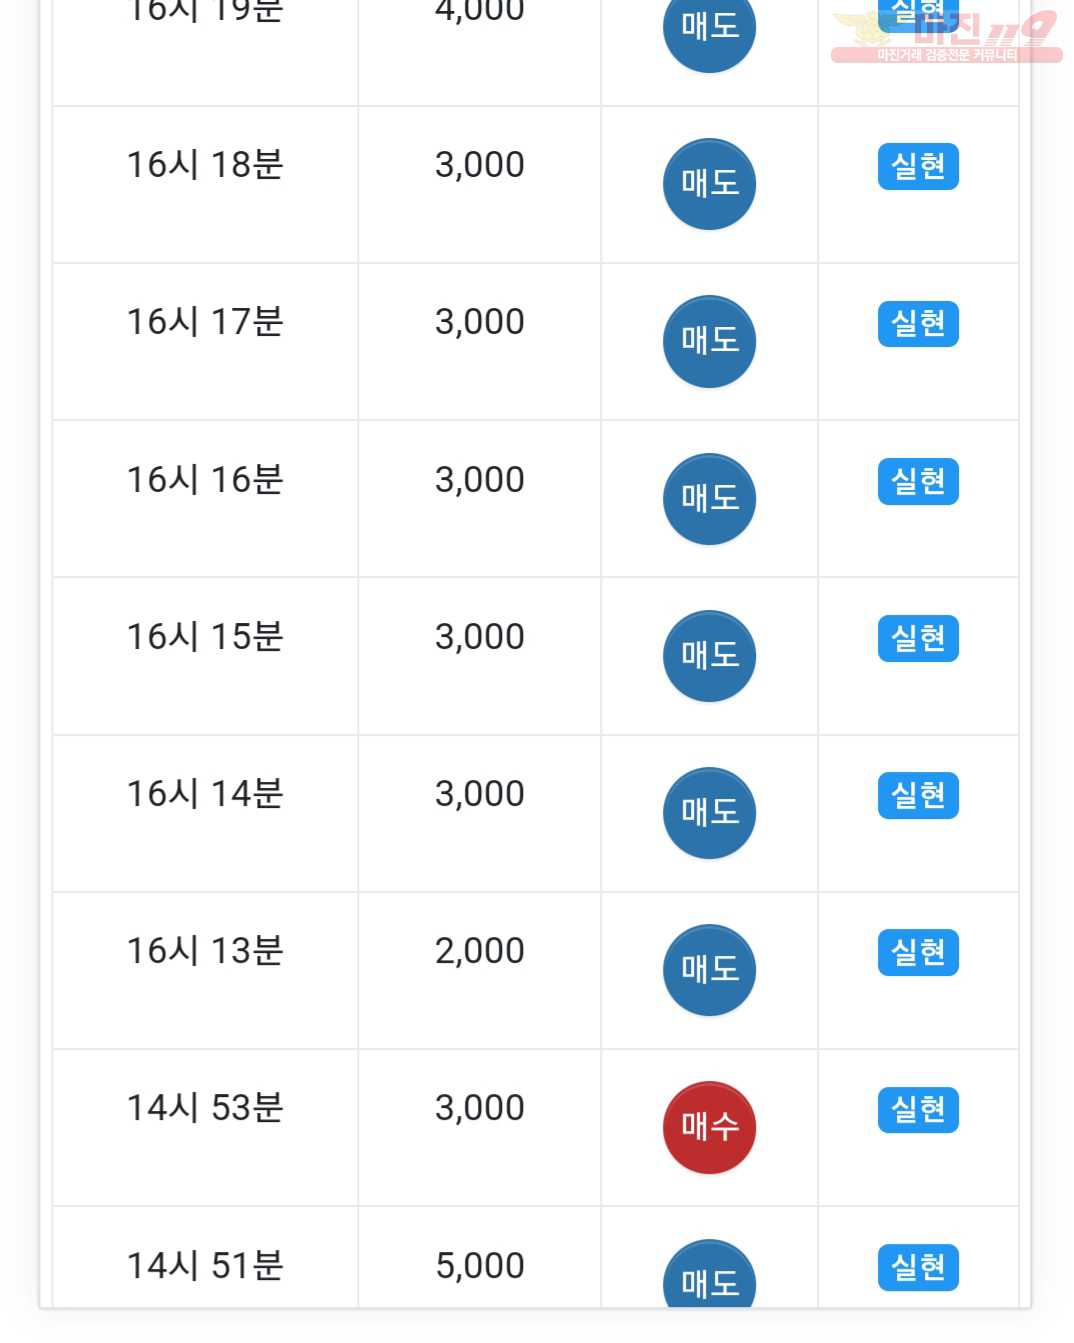Click the 매도 circle in 16시 18분 row
Image resolution: width=1074 pixels, height=1343 pixels.
click(x=709, y=184)
